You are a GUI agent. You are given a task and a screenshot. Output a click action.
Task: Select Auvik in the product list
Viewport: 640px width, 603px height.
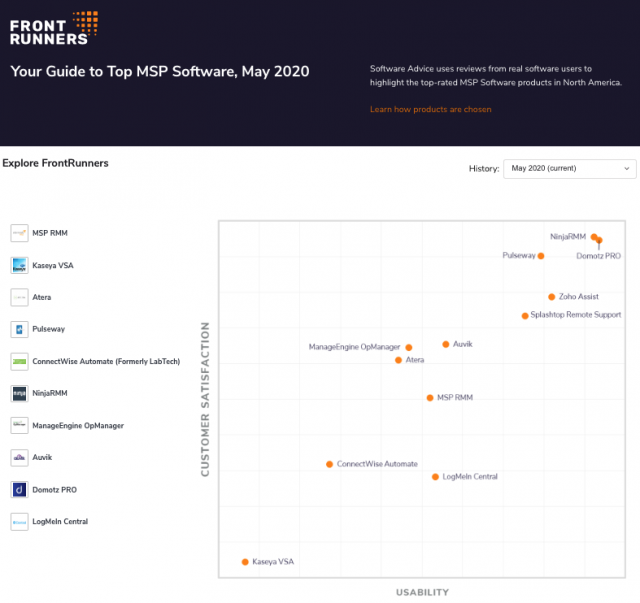click(42, 457)
